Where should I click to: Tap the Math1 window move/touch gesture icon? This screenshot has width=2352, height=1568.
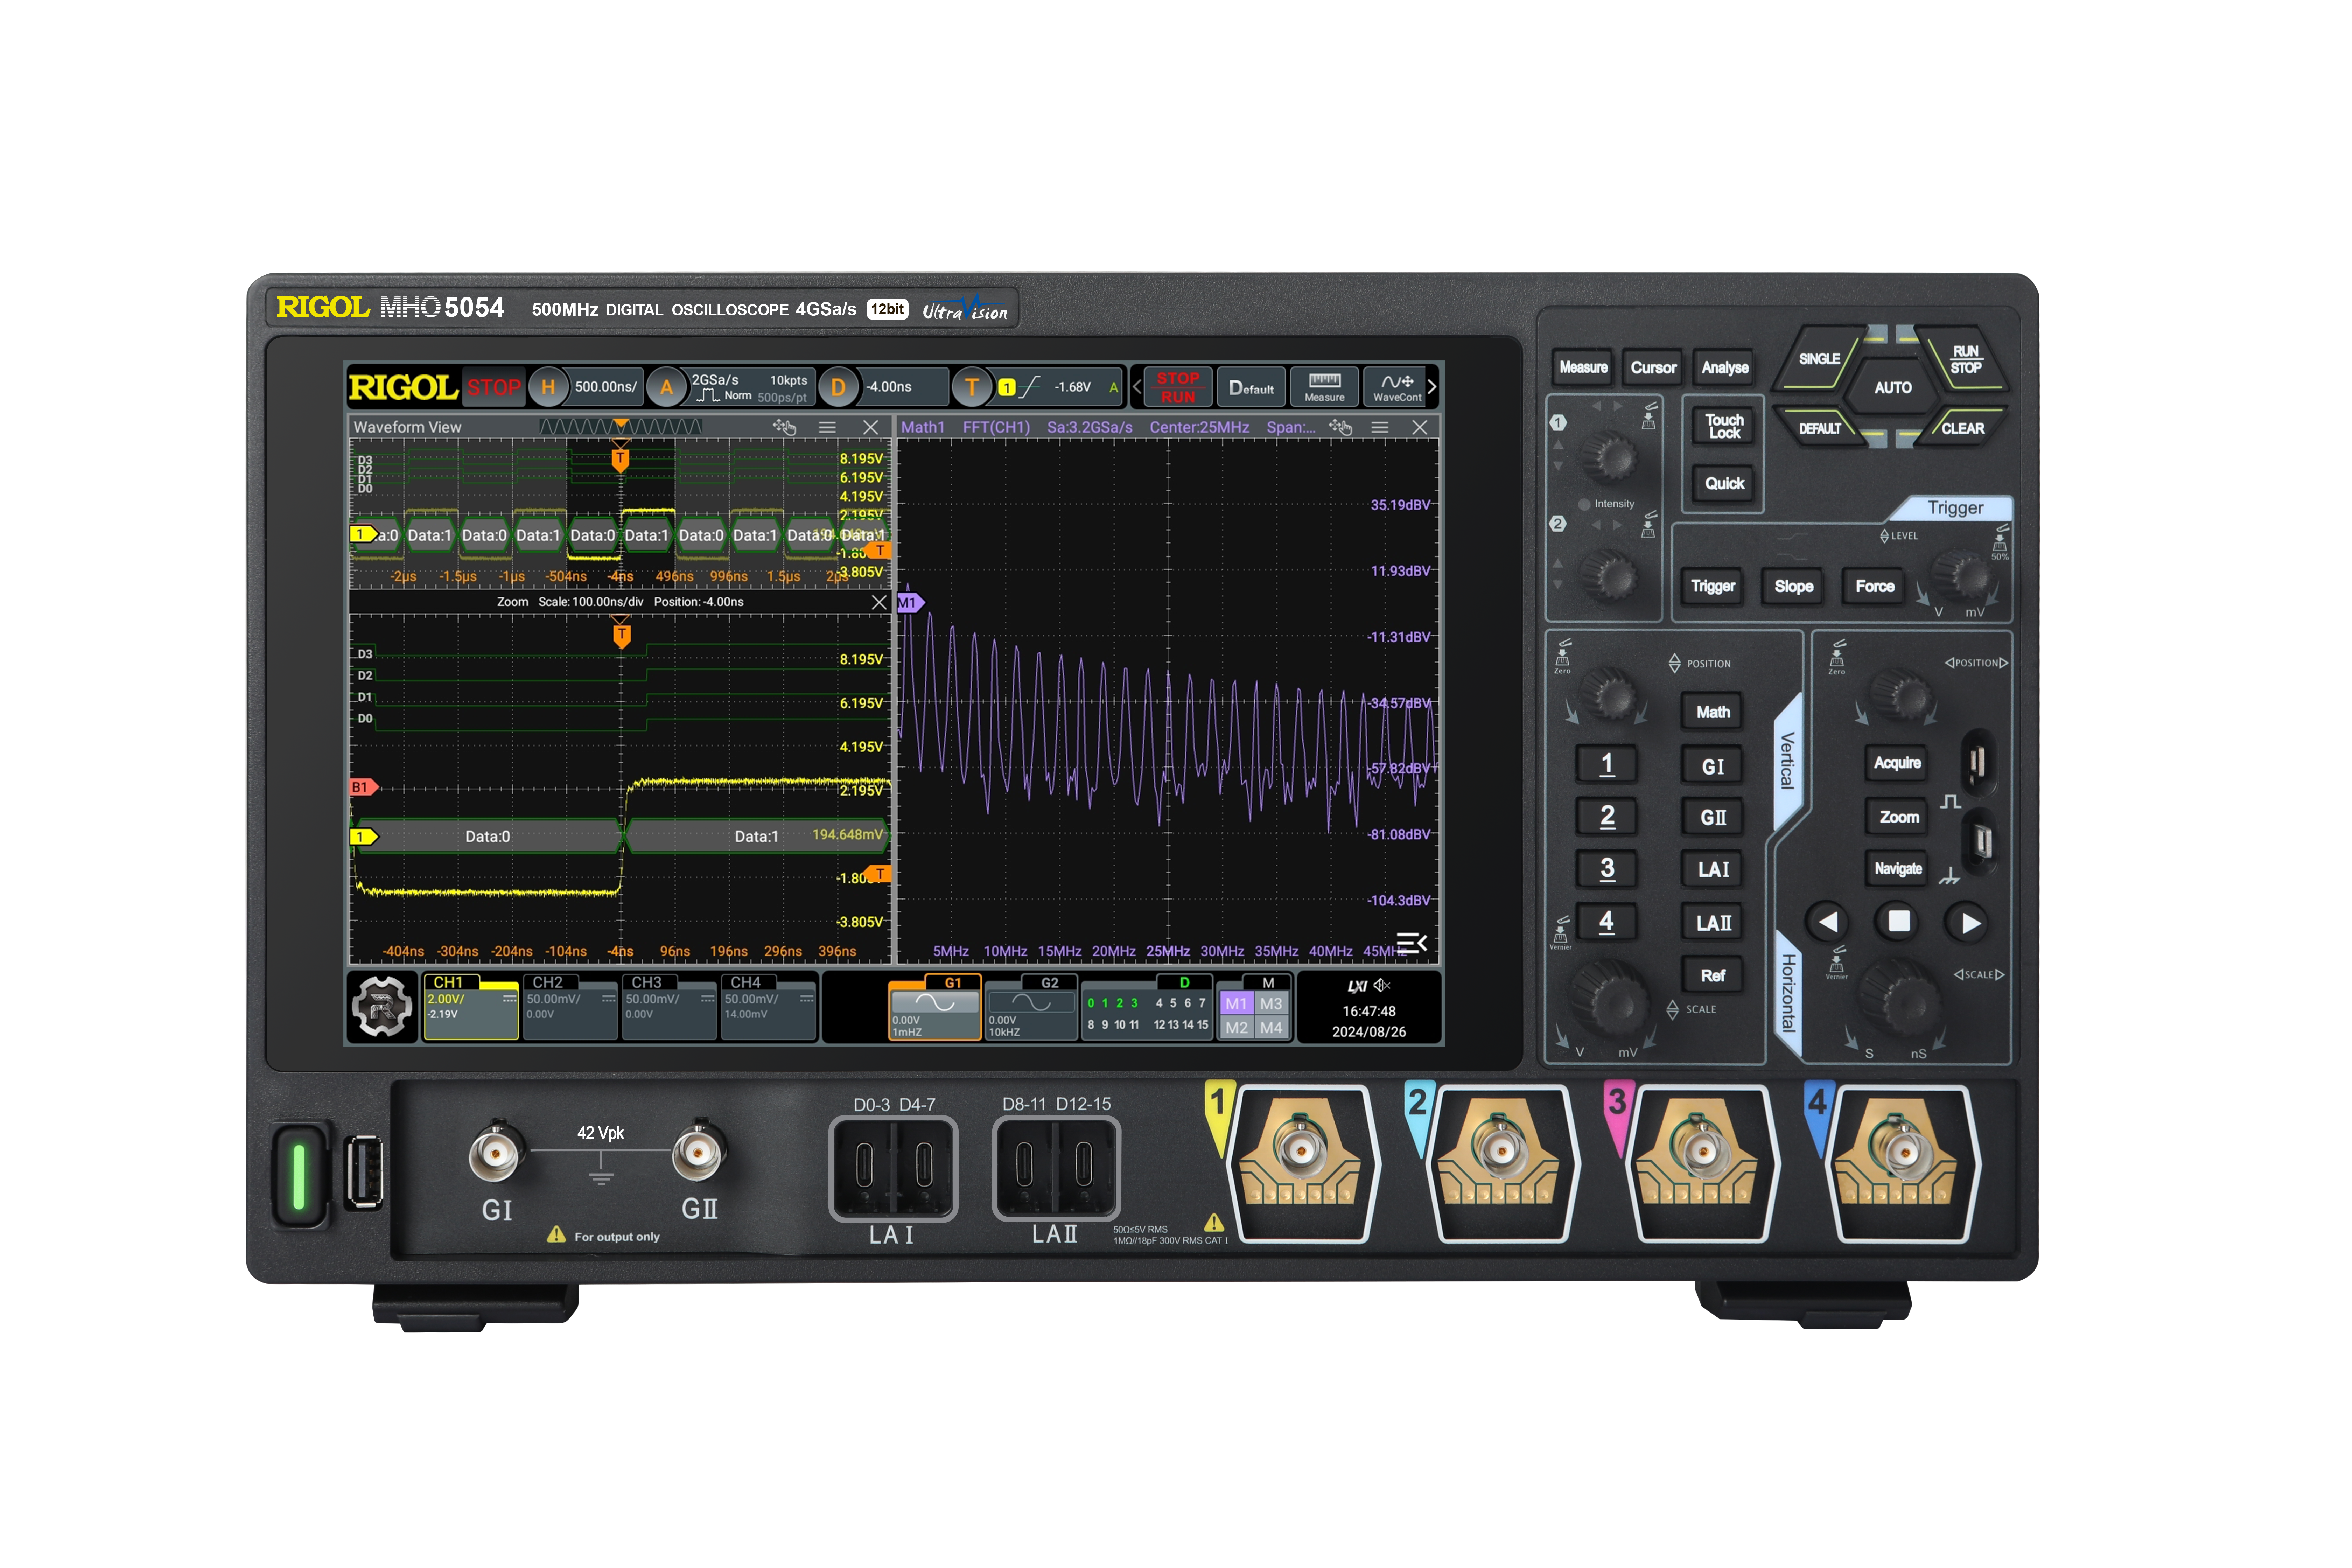[1340, 427]
